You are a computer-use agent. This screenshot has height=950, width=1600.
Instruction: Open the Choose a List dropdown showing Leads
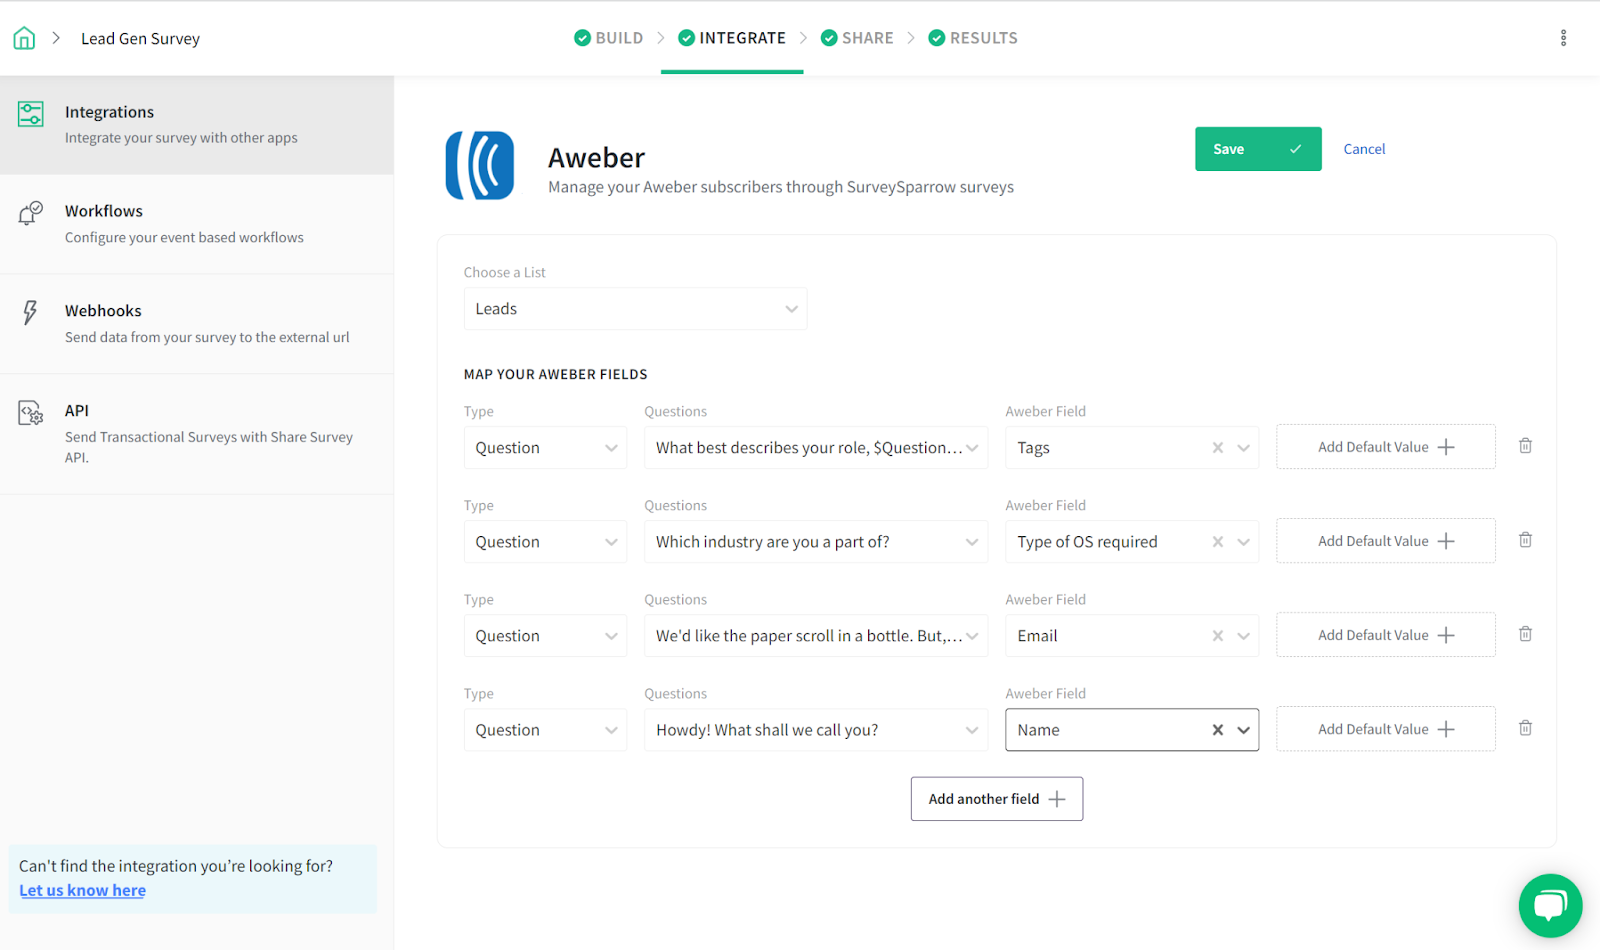tap(635, 309)
